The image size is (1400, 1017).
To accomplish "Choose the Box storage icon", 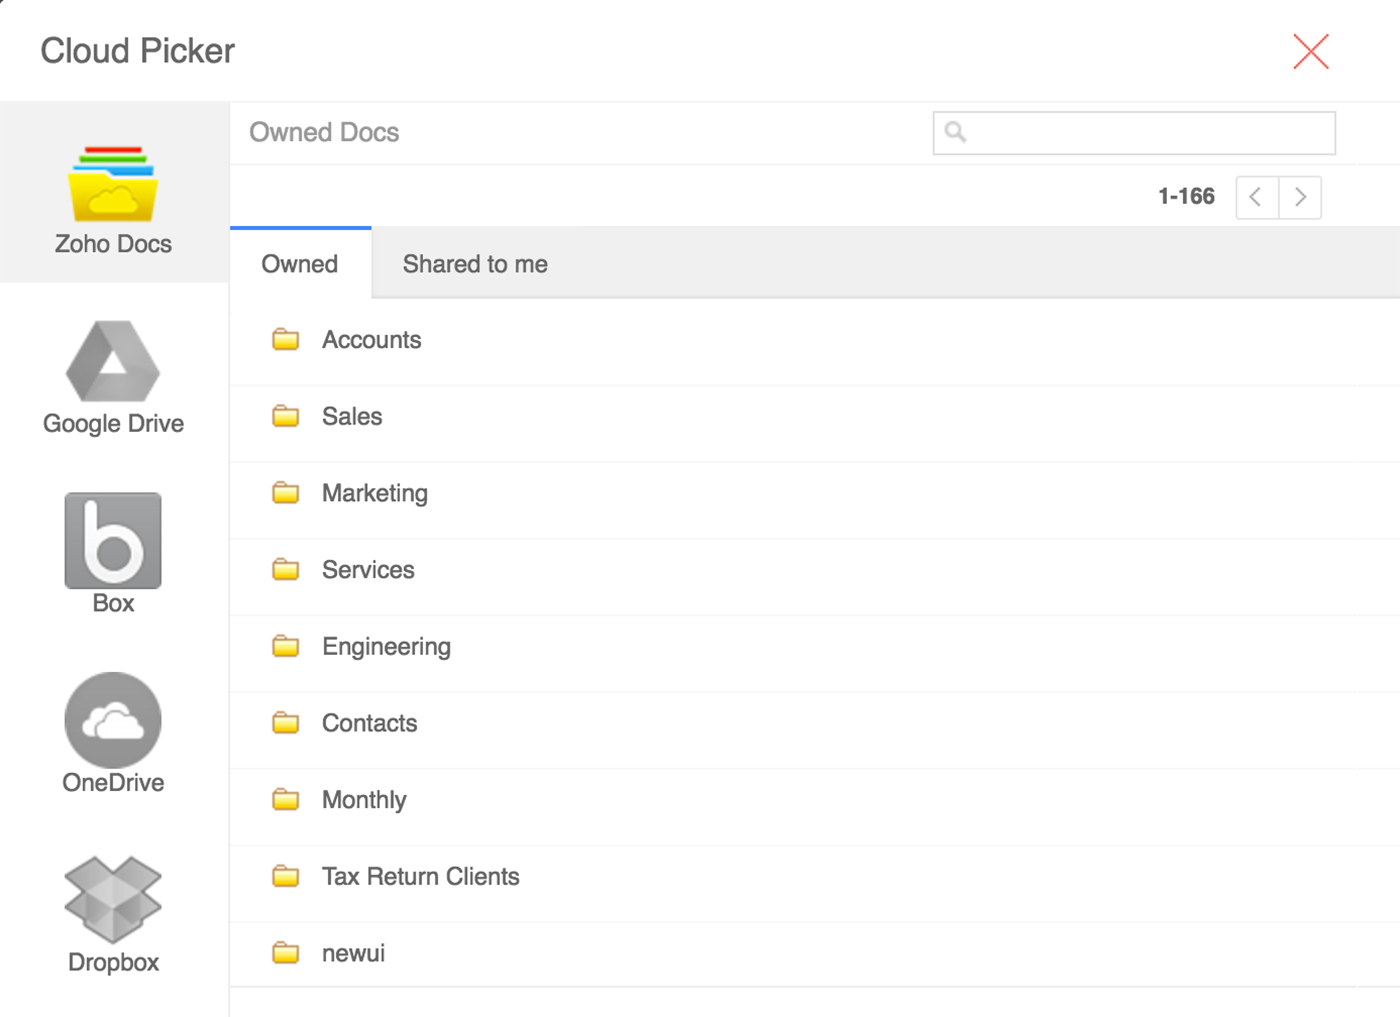I will point(113,540).
